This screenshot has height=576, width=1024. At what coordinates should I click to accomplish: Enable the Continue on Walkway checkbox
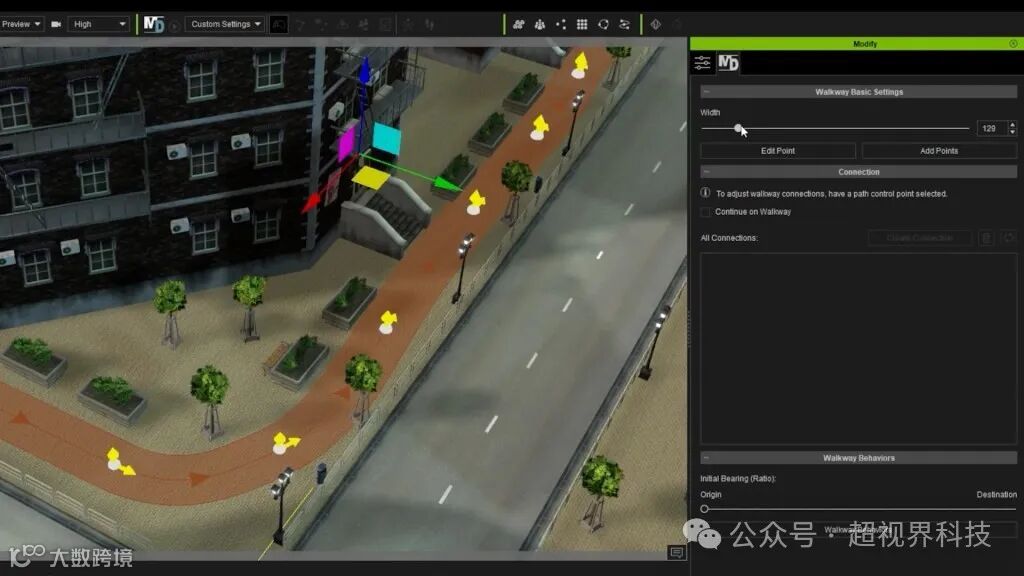click(x=705, y=212)
